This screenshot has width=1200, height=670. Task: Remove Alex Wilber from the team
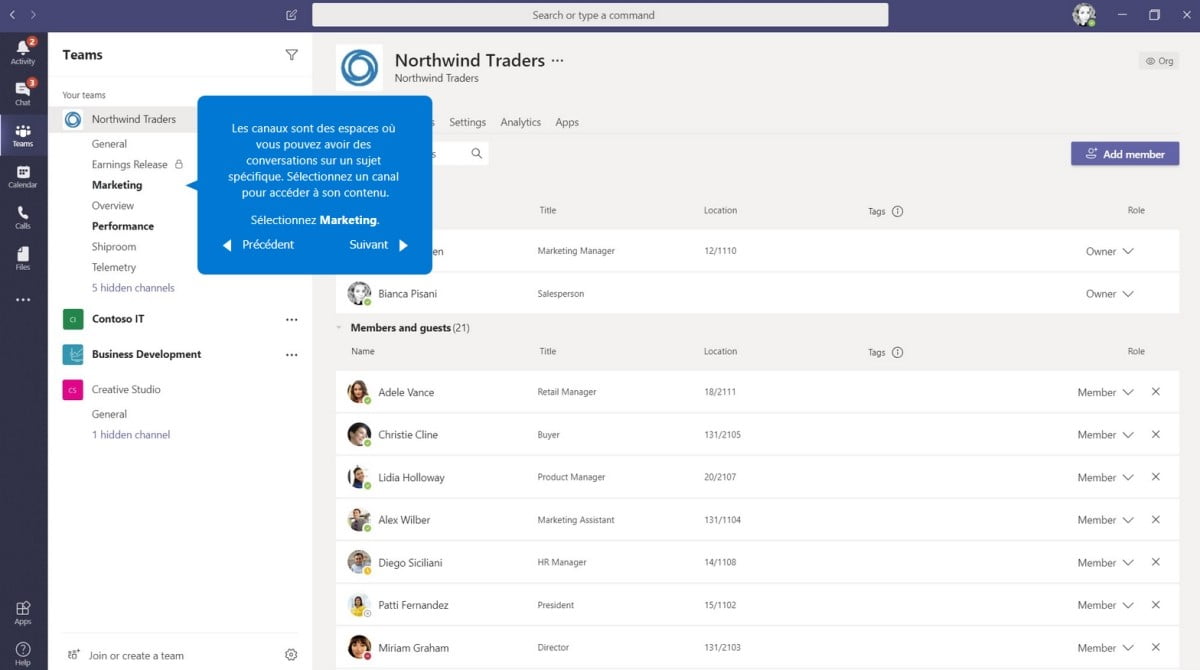(1156, 520)
